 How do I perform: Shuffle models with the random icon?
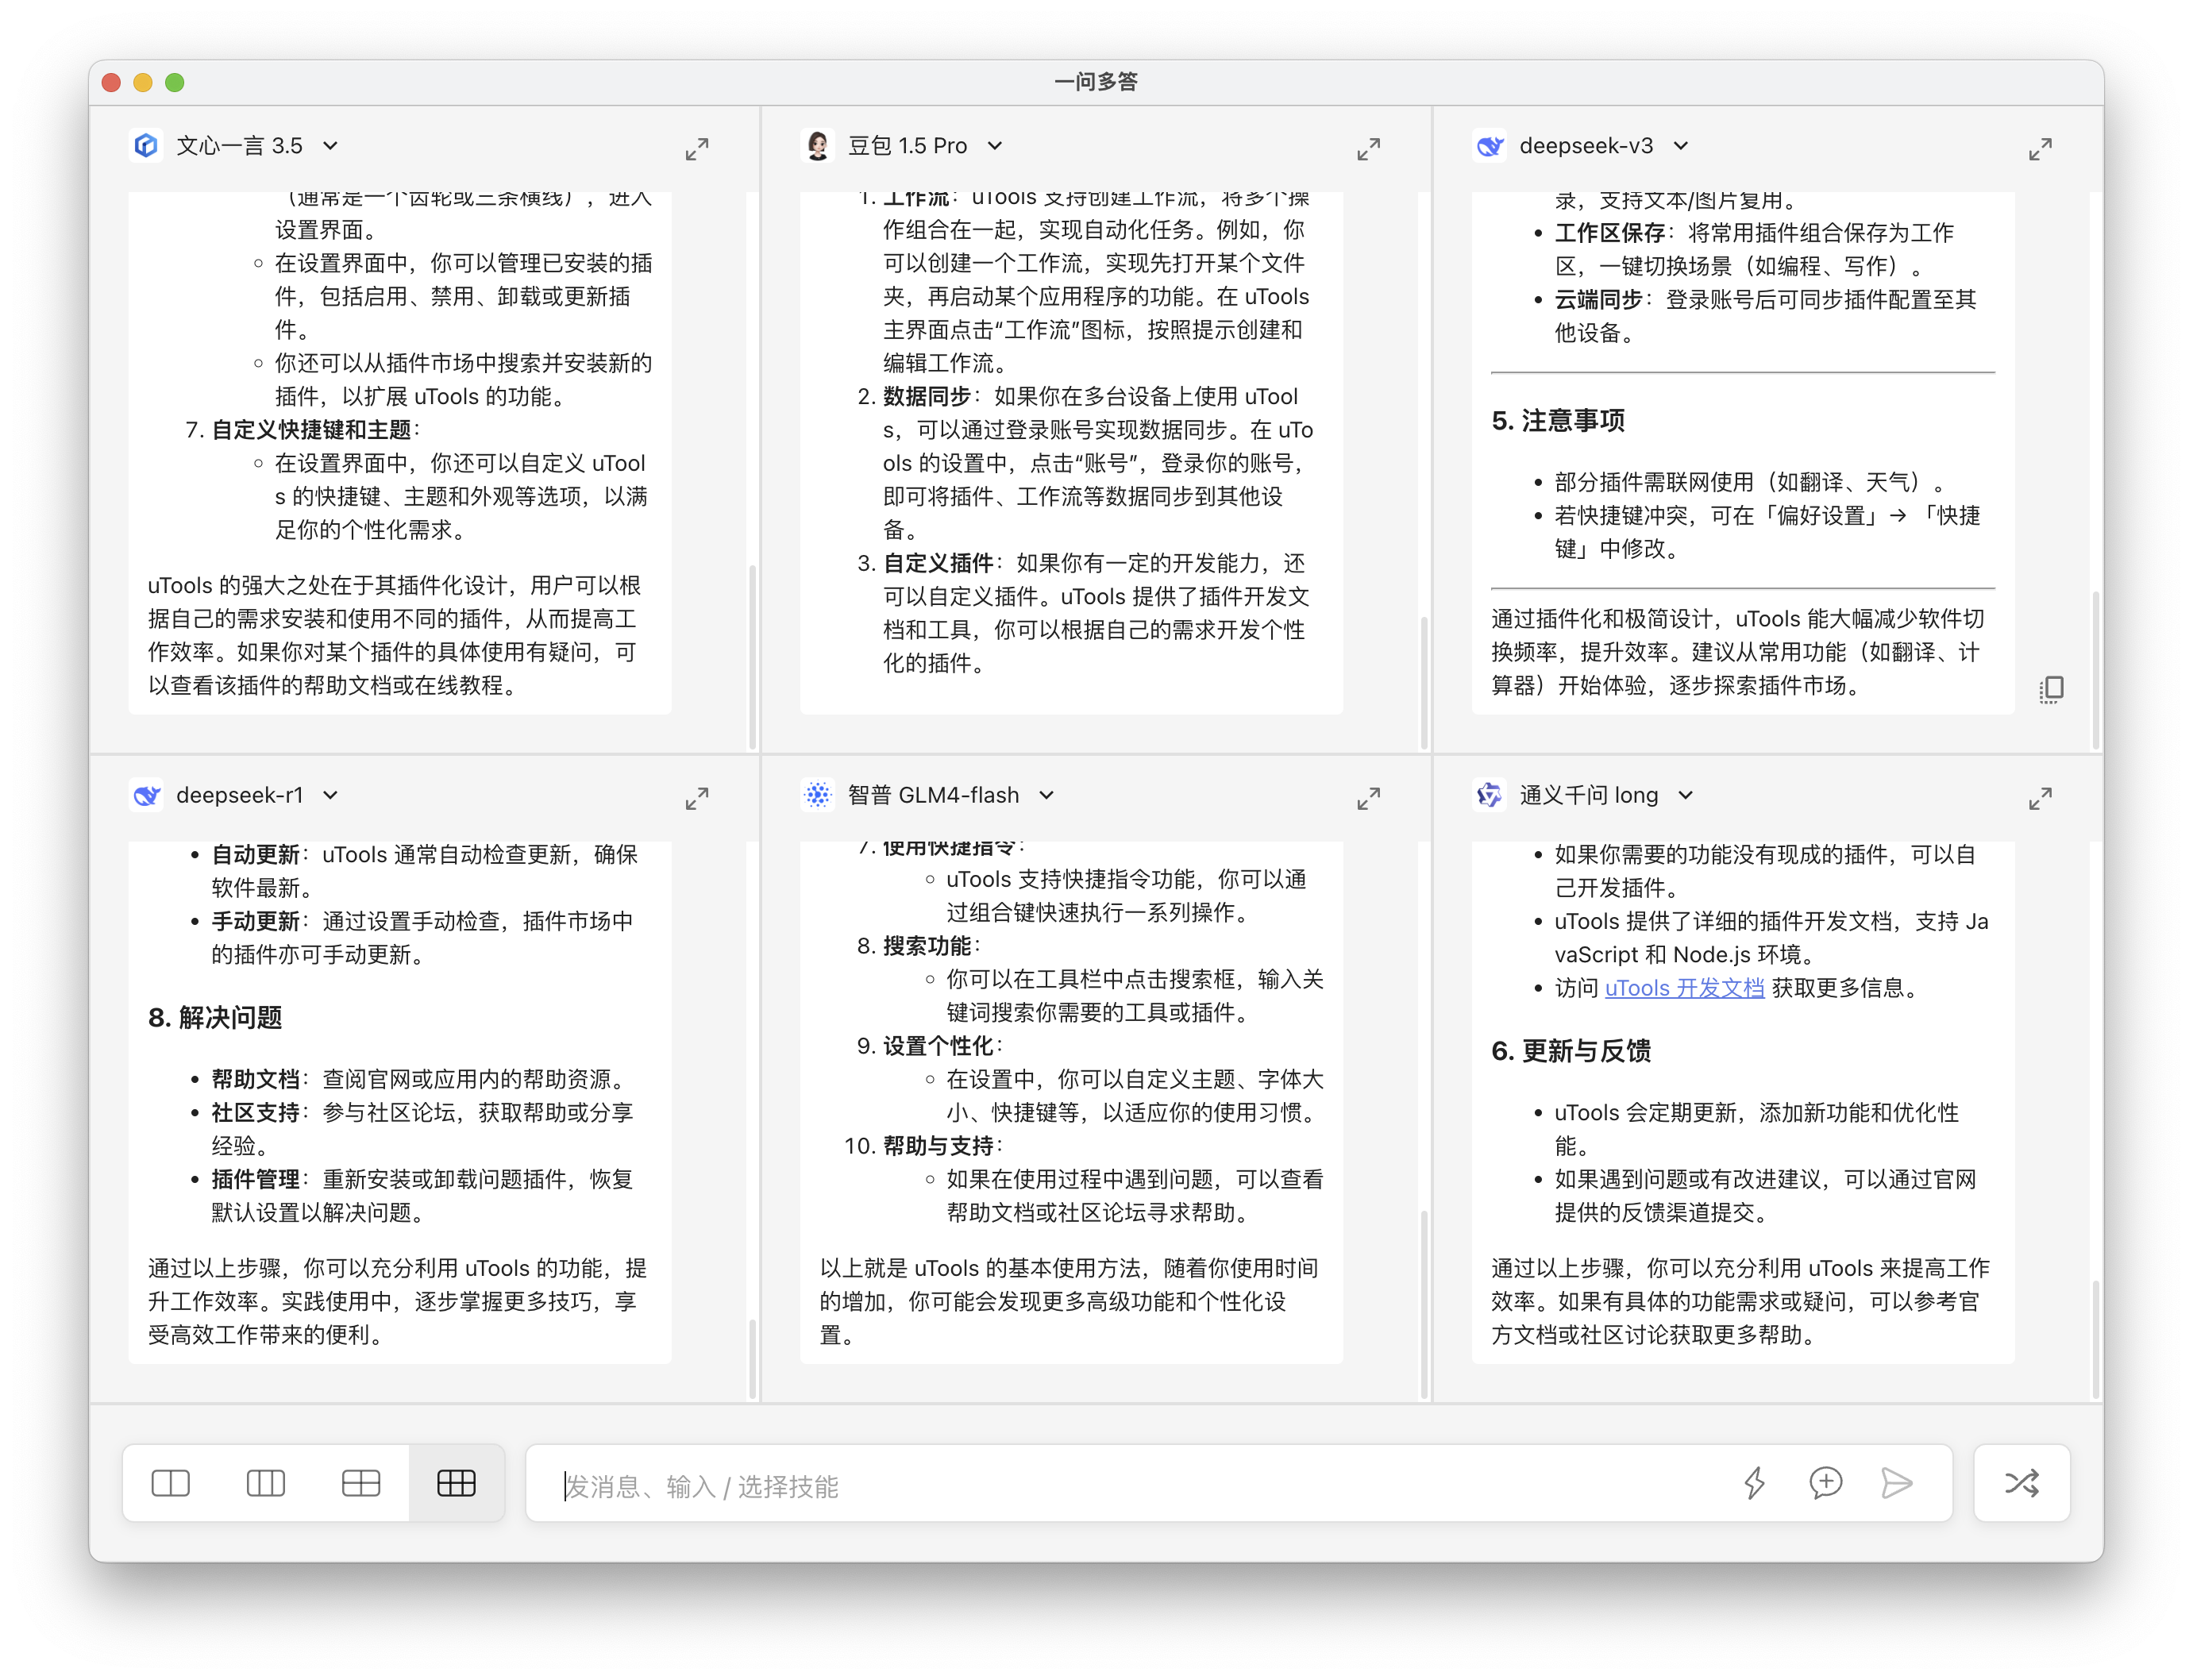point(2022,1483)
